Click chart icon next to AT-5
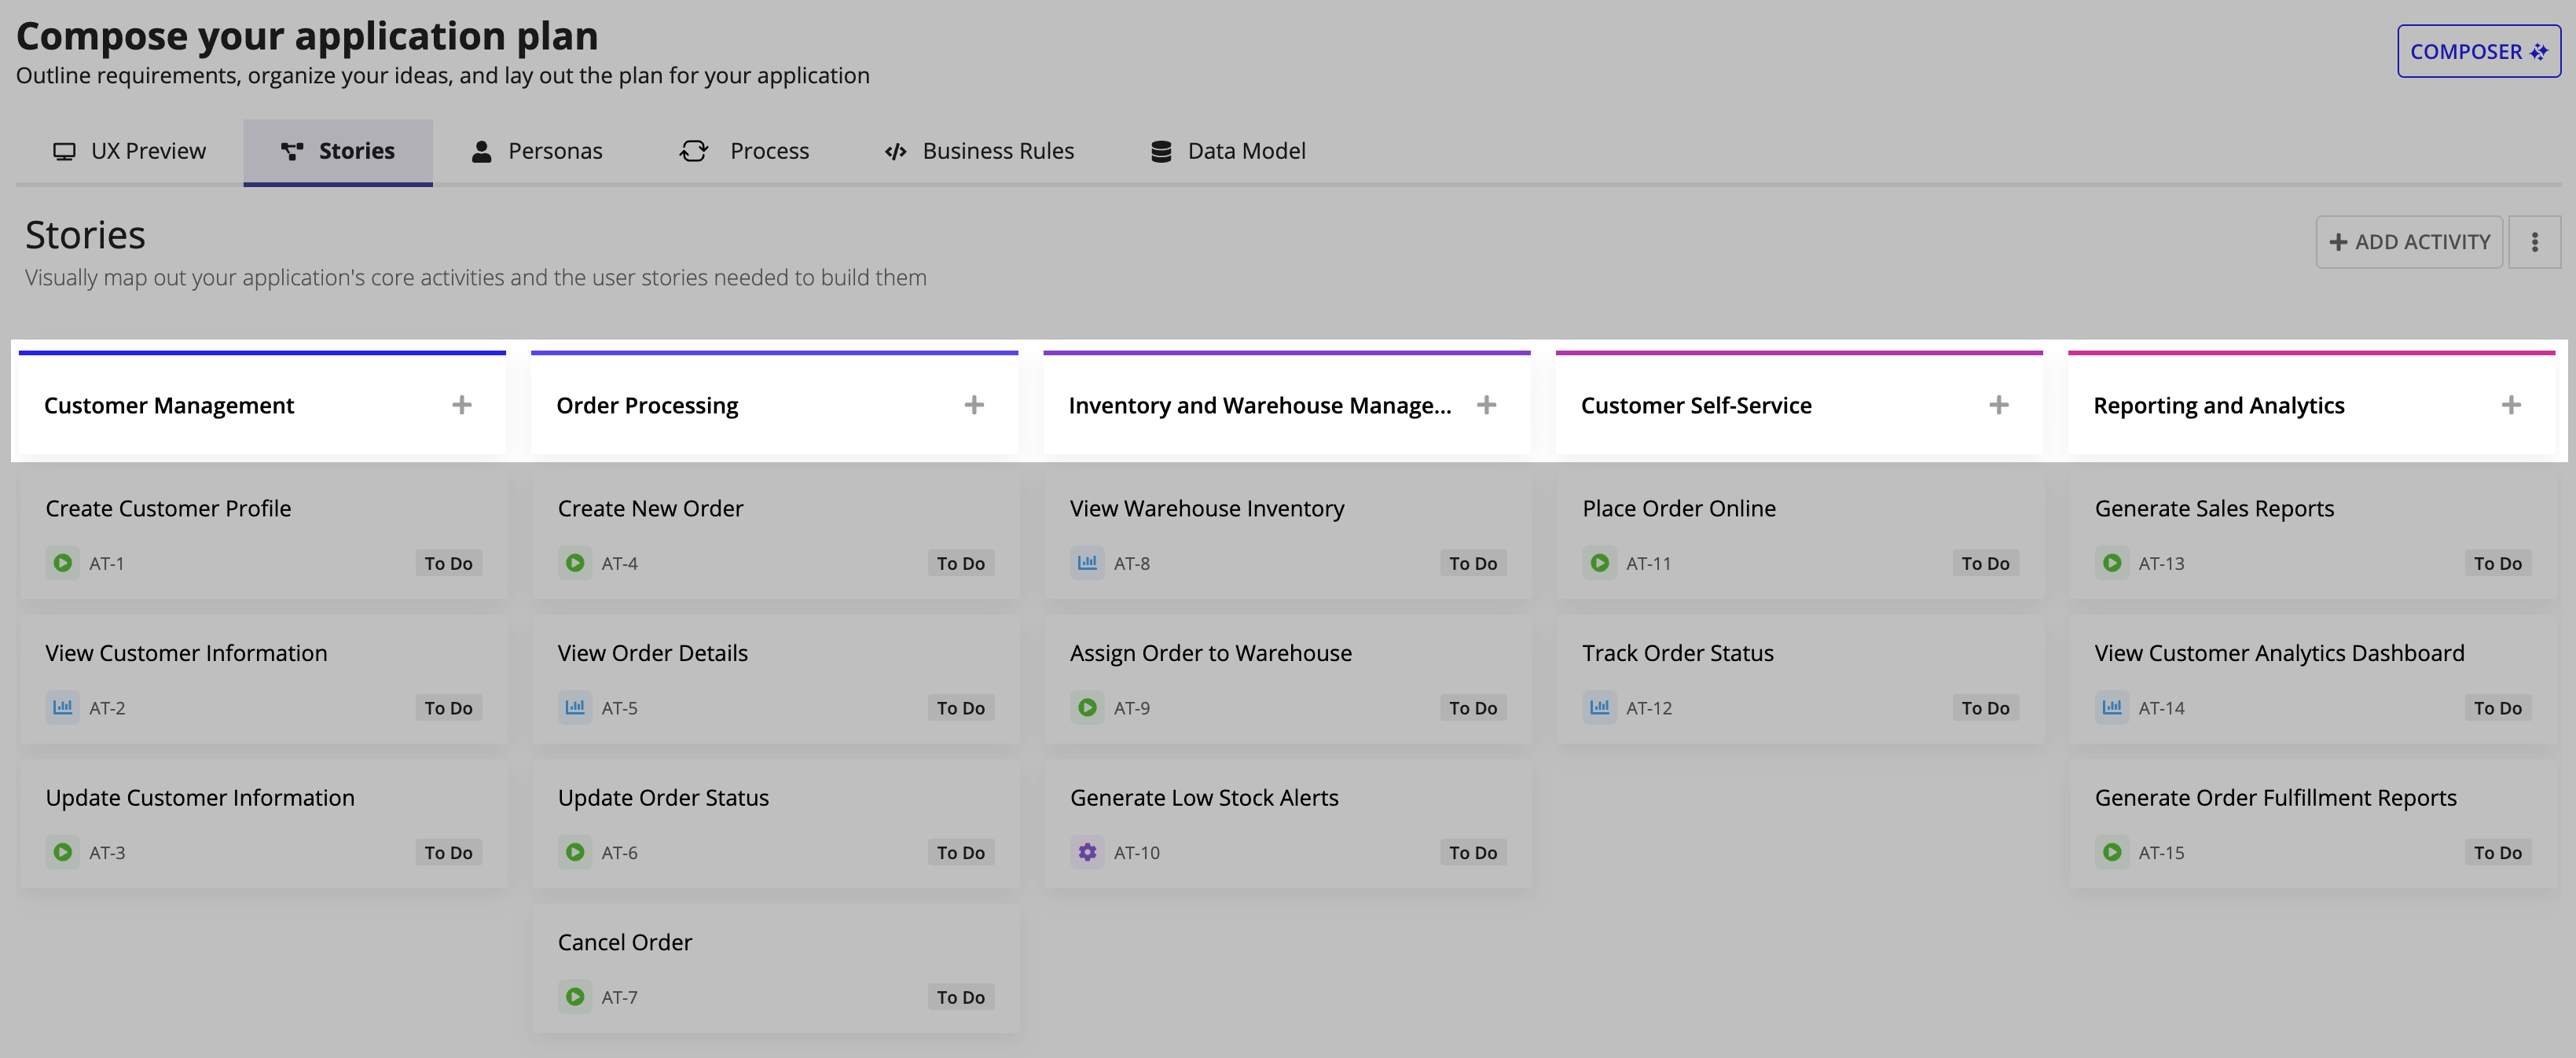The height and width of the screenshot is (1058, 2576). tap(575, 707)
